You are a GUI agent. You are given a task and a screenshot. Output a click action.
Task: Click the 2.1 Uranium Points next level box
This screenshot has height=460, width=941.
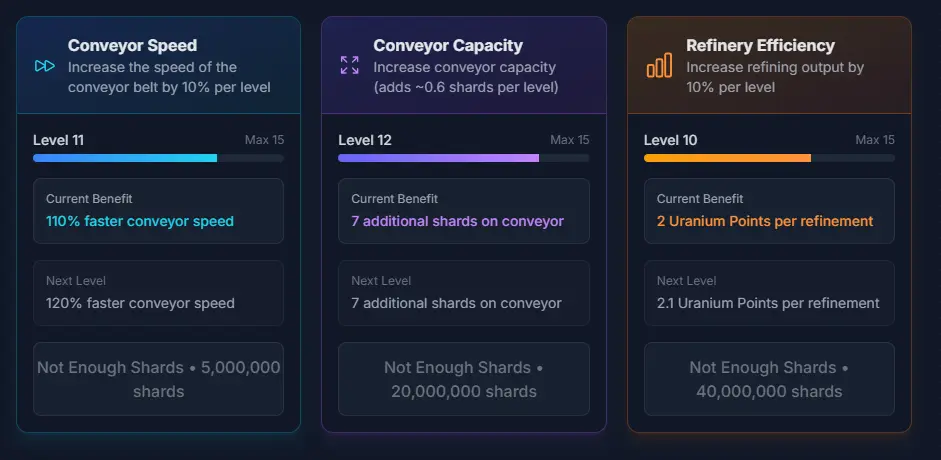[x=769, y=293]
